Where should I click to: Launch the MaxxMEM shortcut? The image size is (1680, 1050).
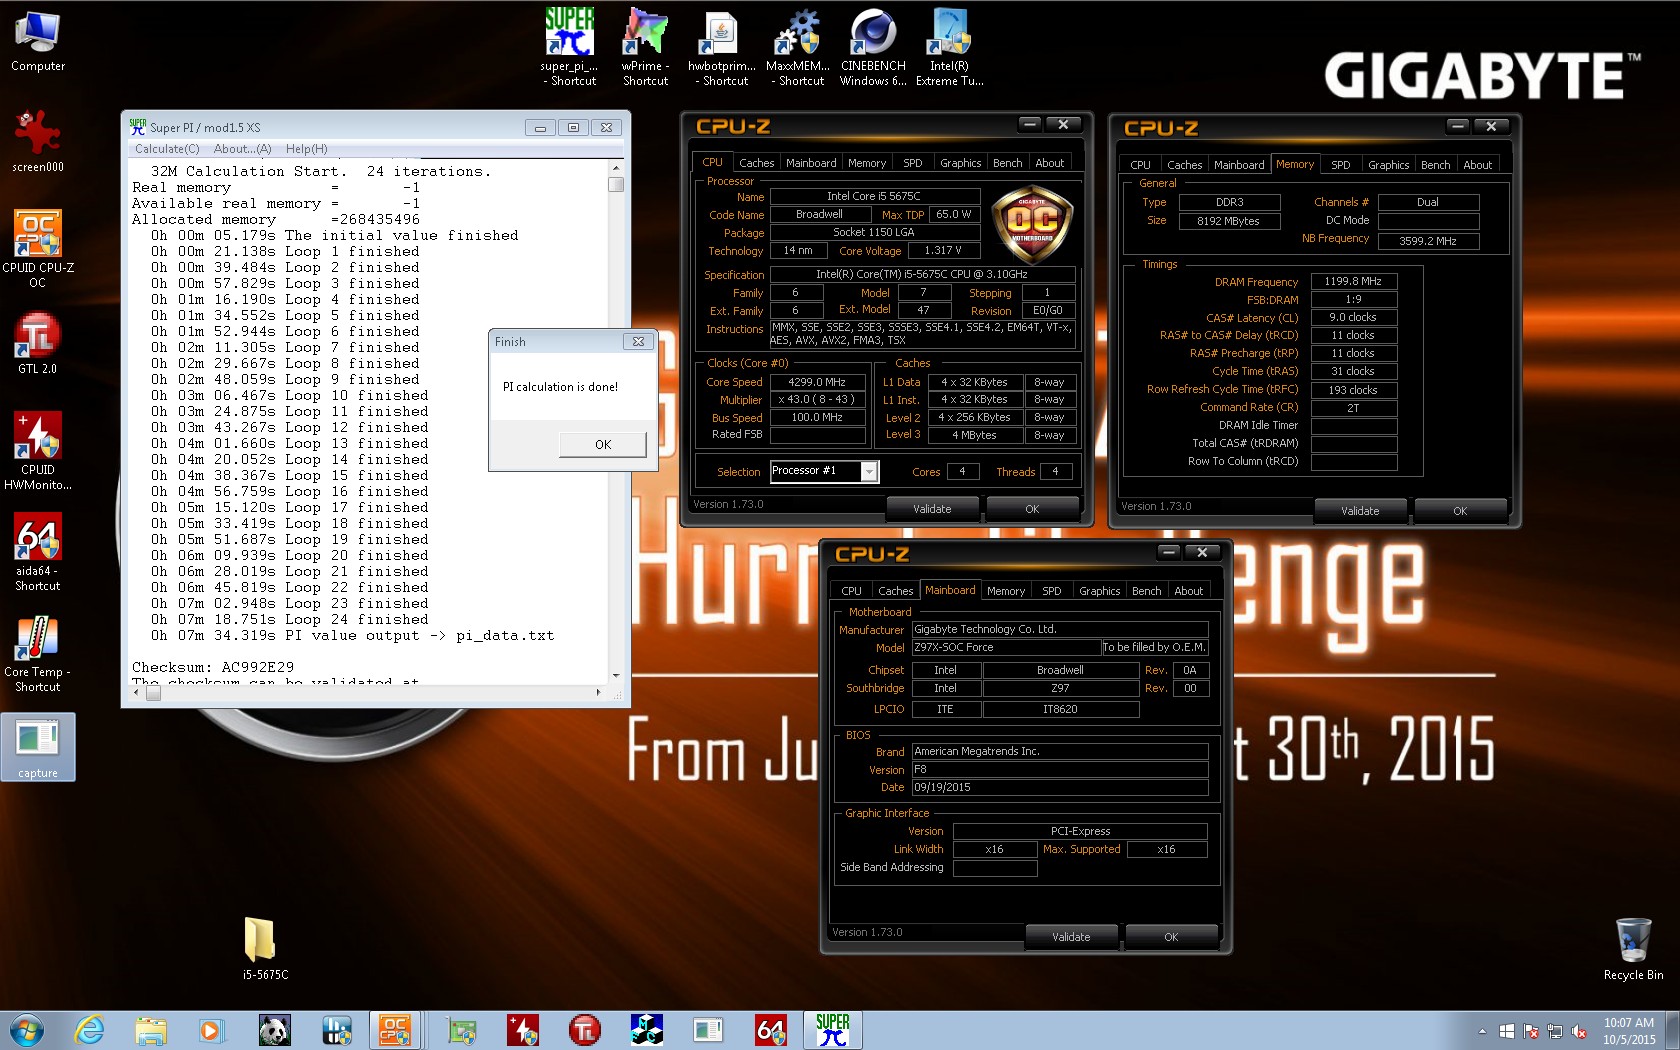point(798,47)
